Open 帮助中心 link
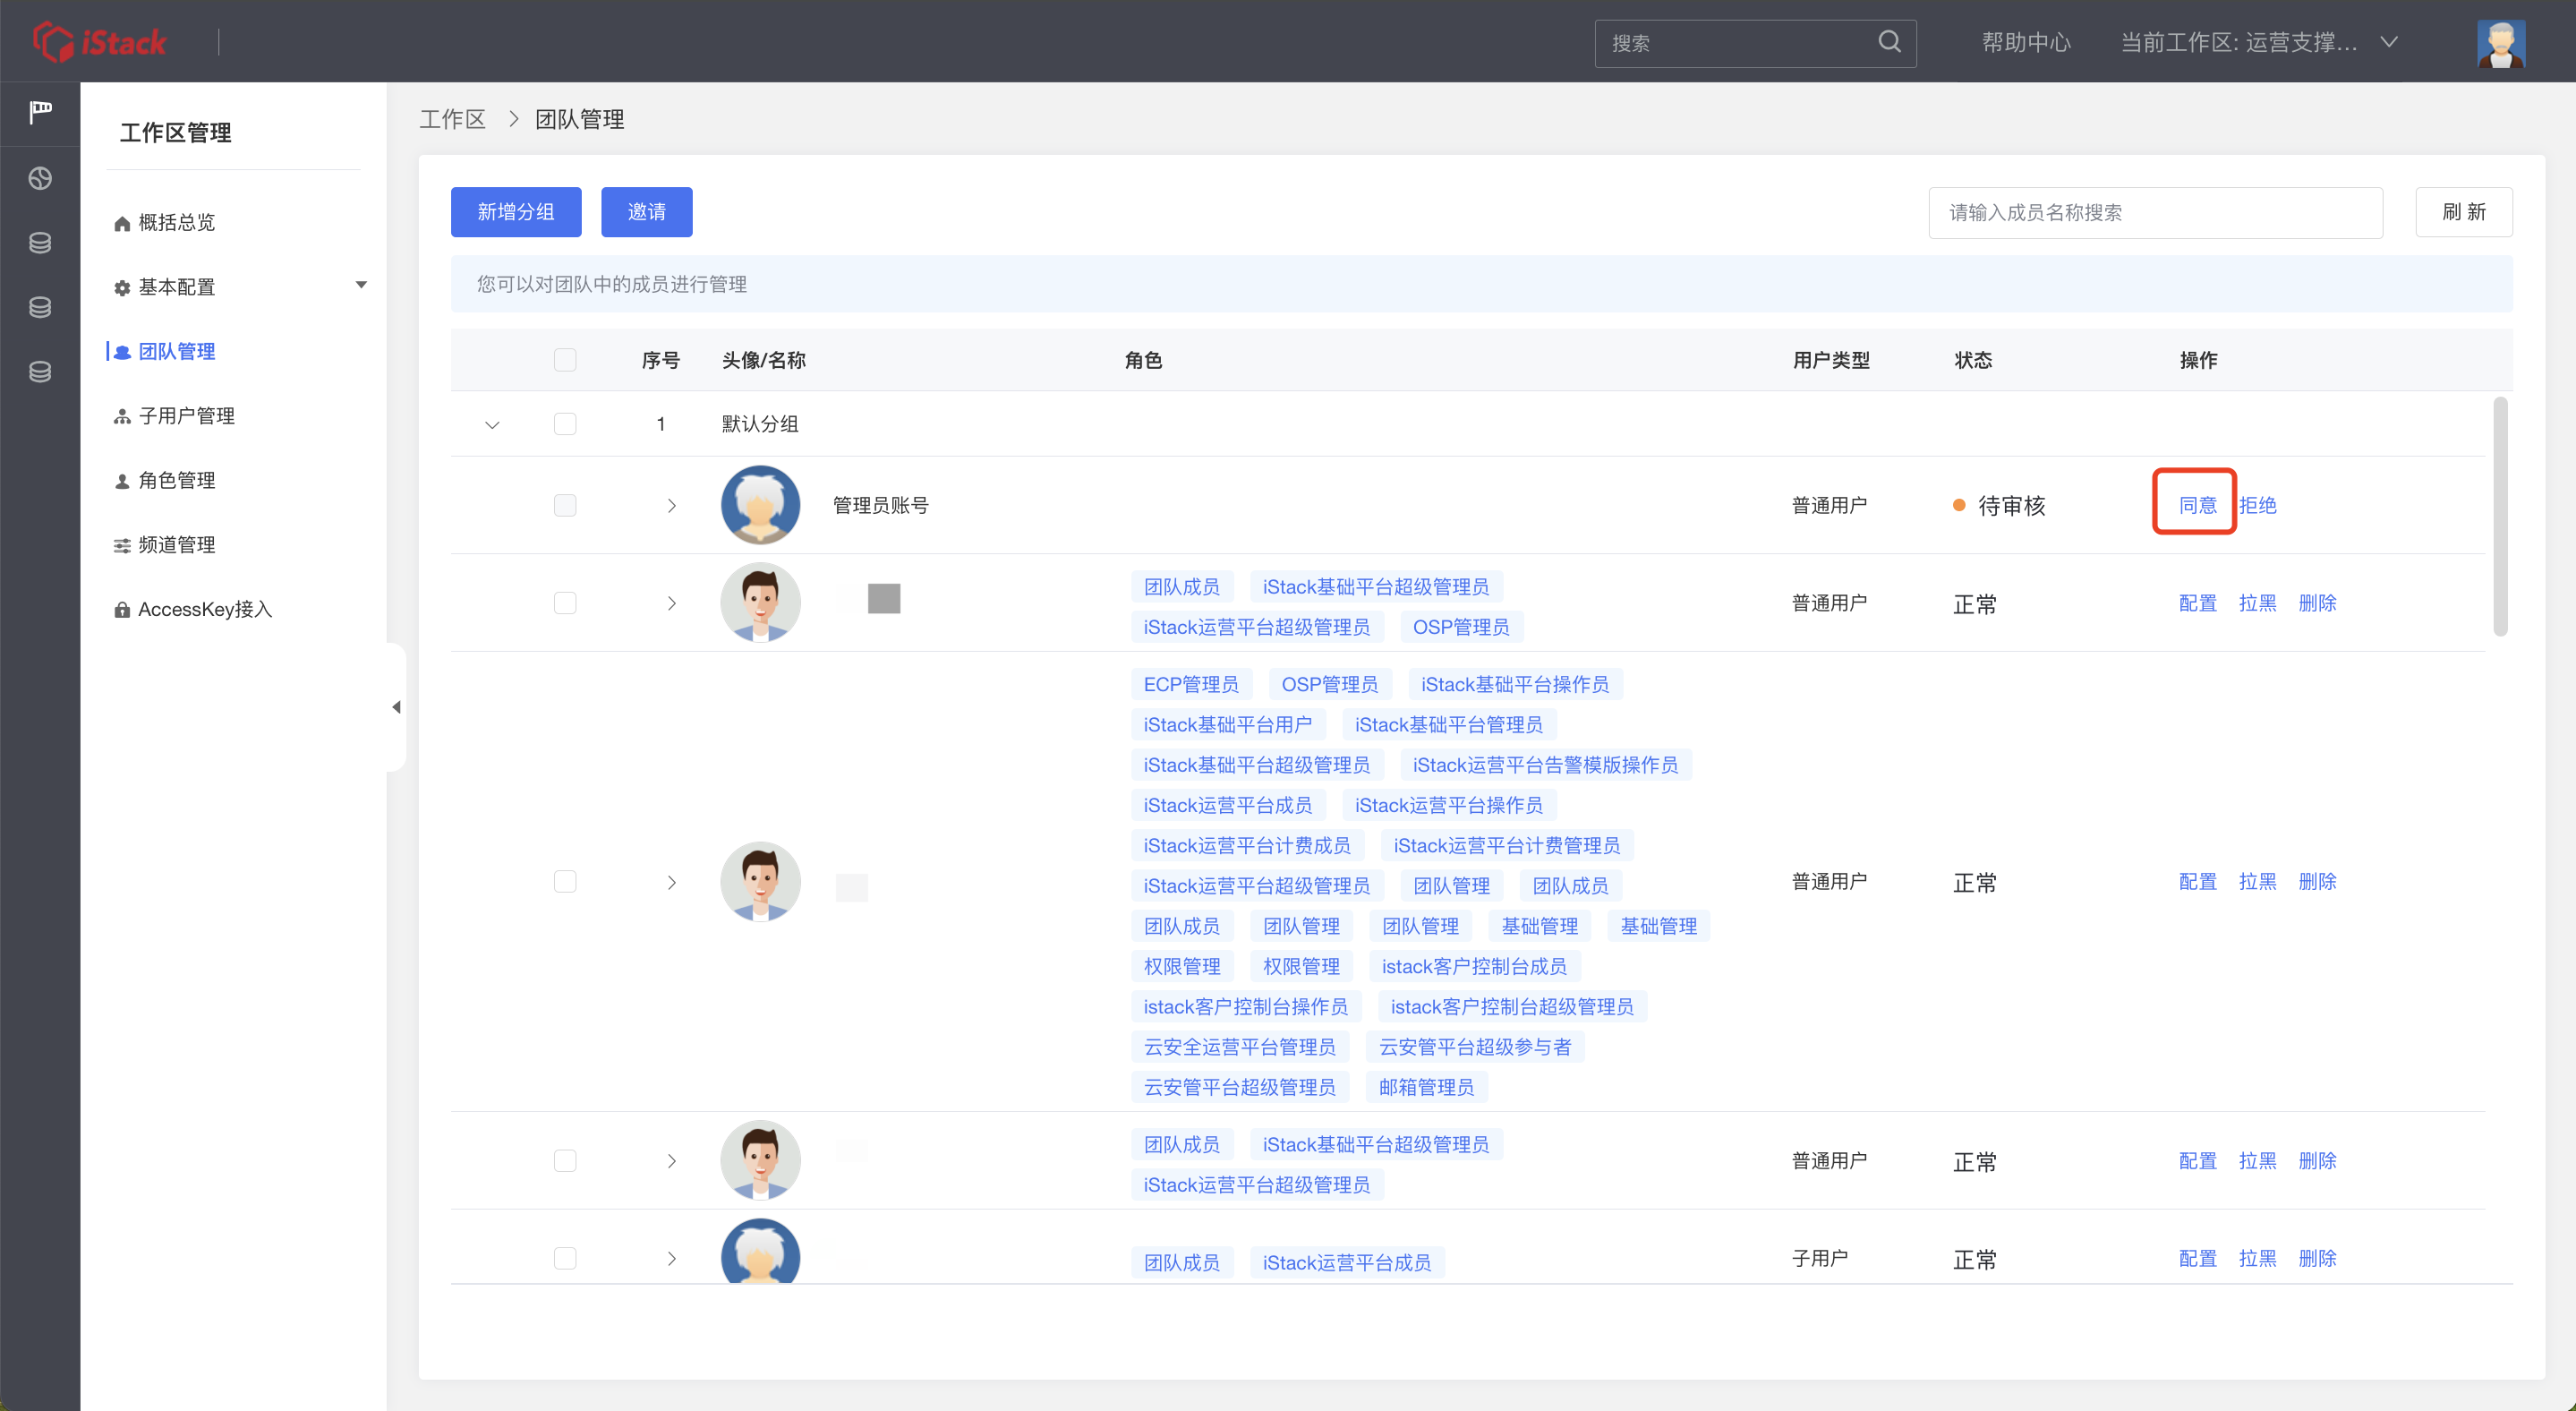Image resolution: width=2576 pixels, height=1411 pixels. pyautogui.click(x=2026, y=43)
